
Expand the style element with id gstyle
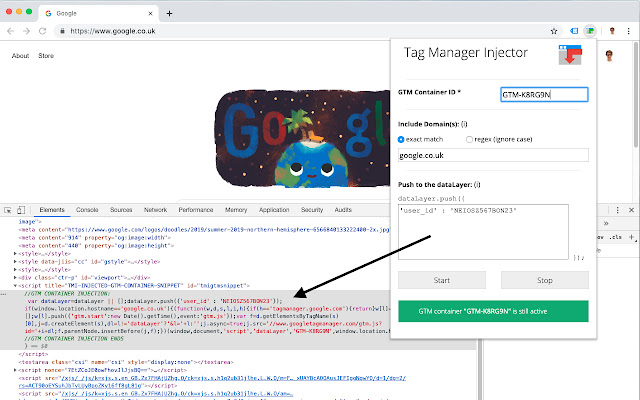click(x=16, y=259)
